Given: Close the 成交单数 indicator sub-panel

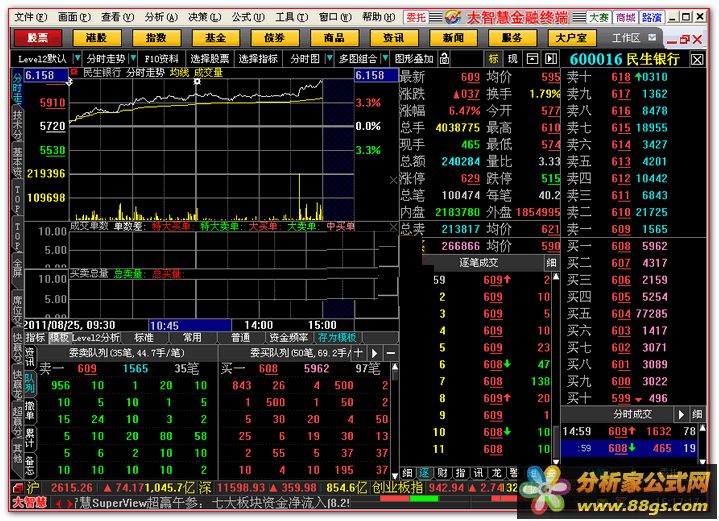Looking at the screenshot, I should [393, 227].
